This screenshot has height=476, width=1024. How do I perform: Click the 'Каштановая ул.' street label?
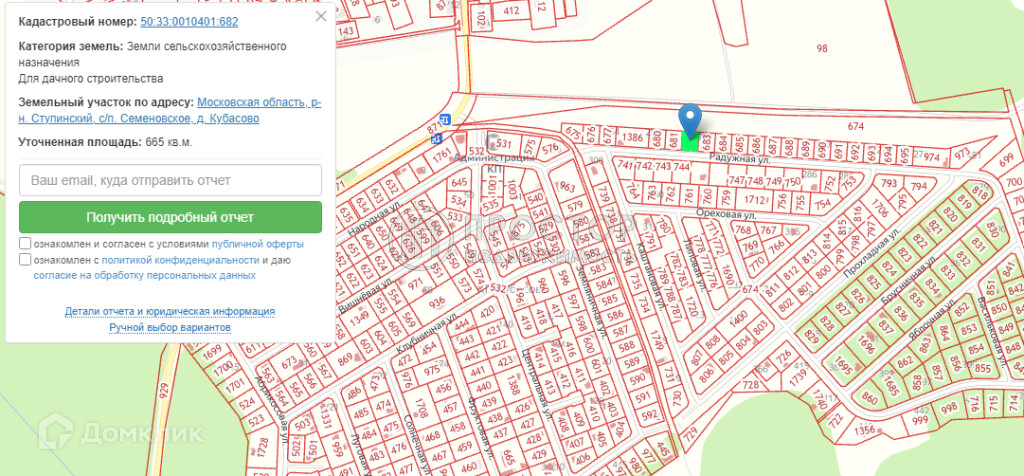point(650,278)
